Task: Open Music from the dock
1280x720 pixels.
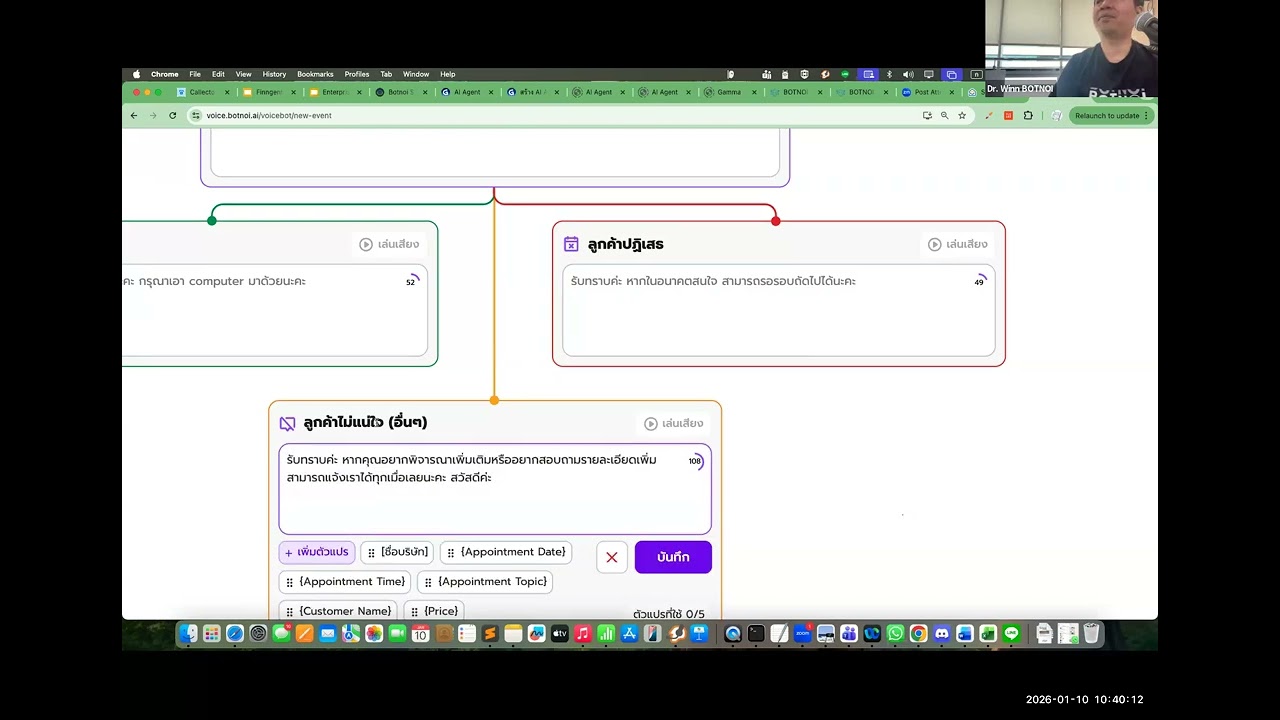Action: 583,633
